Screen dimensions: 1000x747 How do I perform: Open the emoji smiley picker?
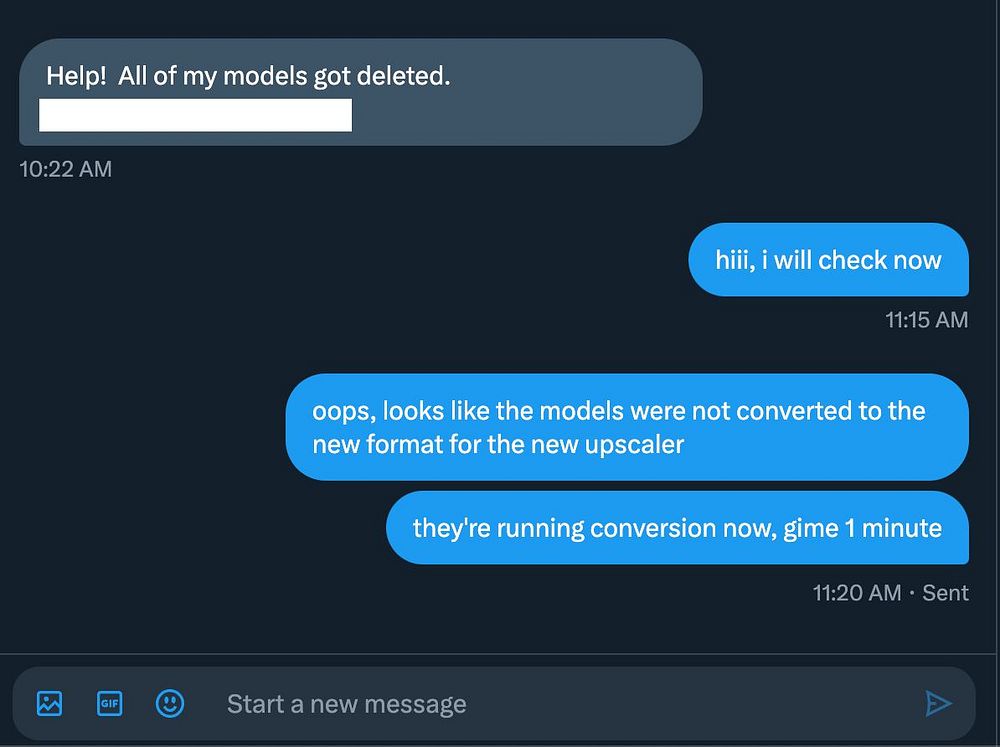pos(170,704)
